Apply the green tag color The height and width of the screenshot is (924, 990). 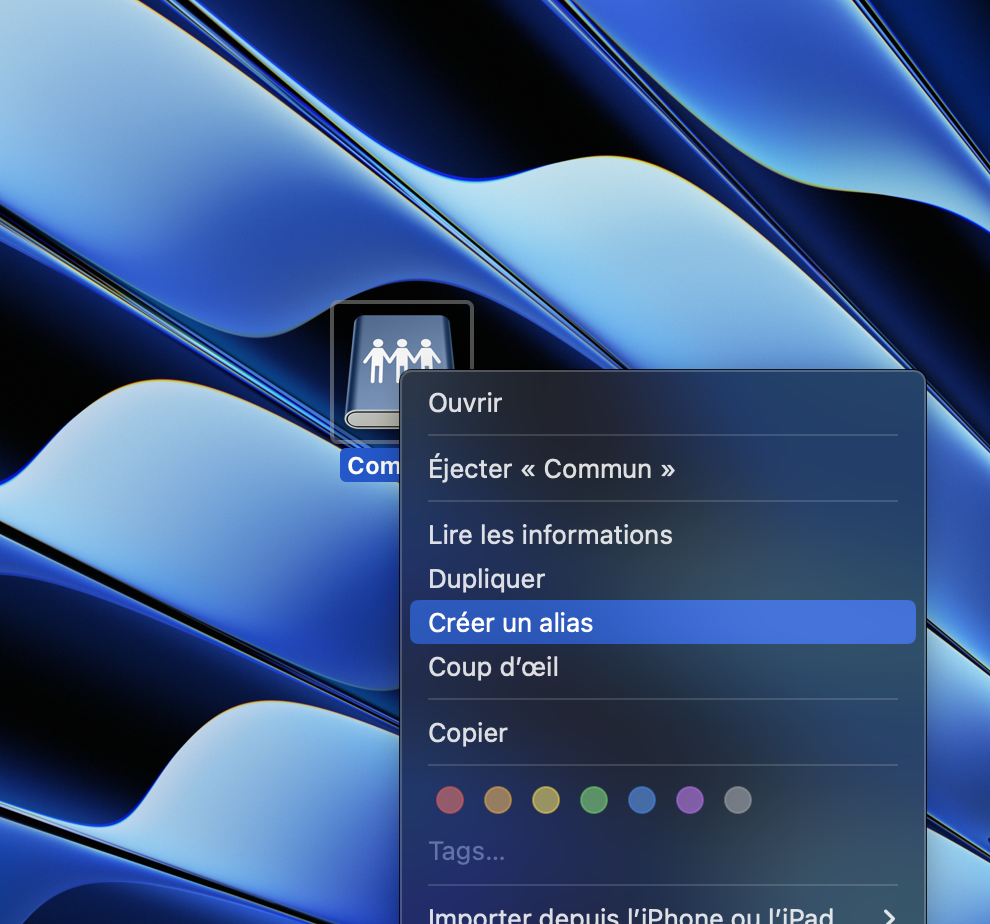[x=594, y=800]
